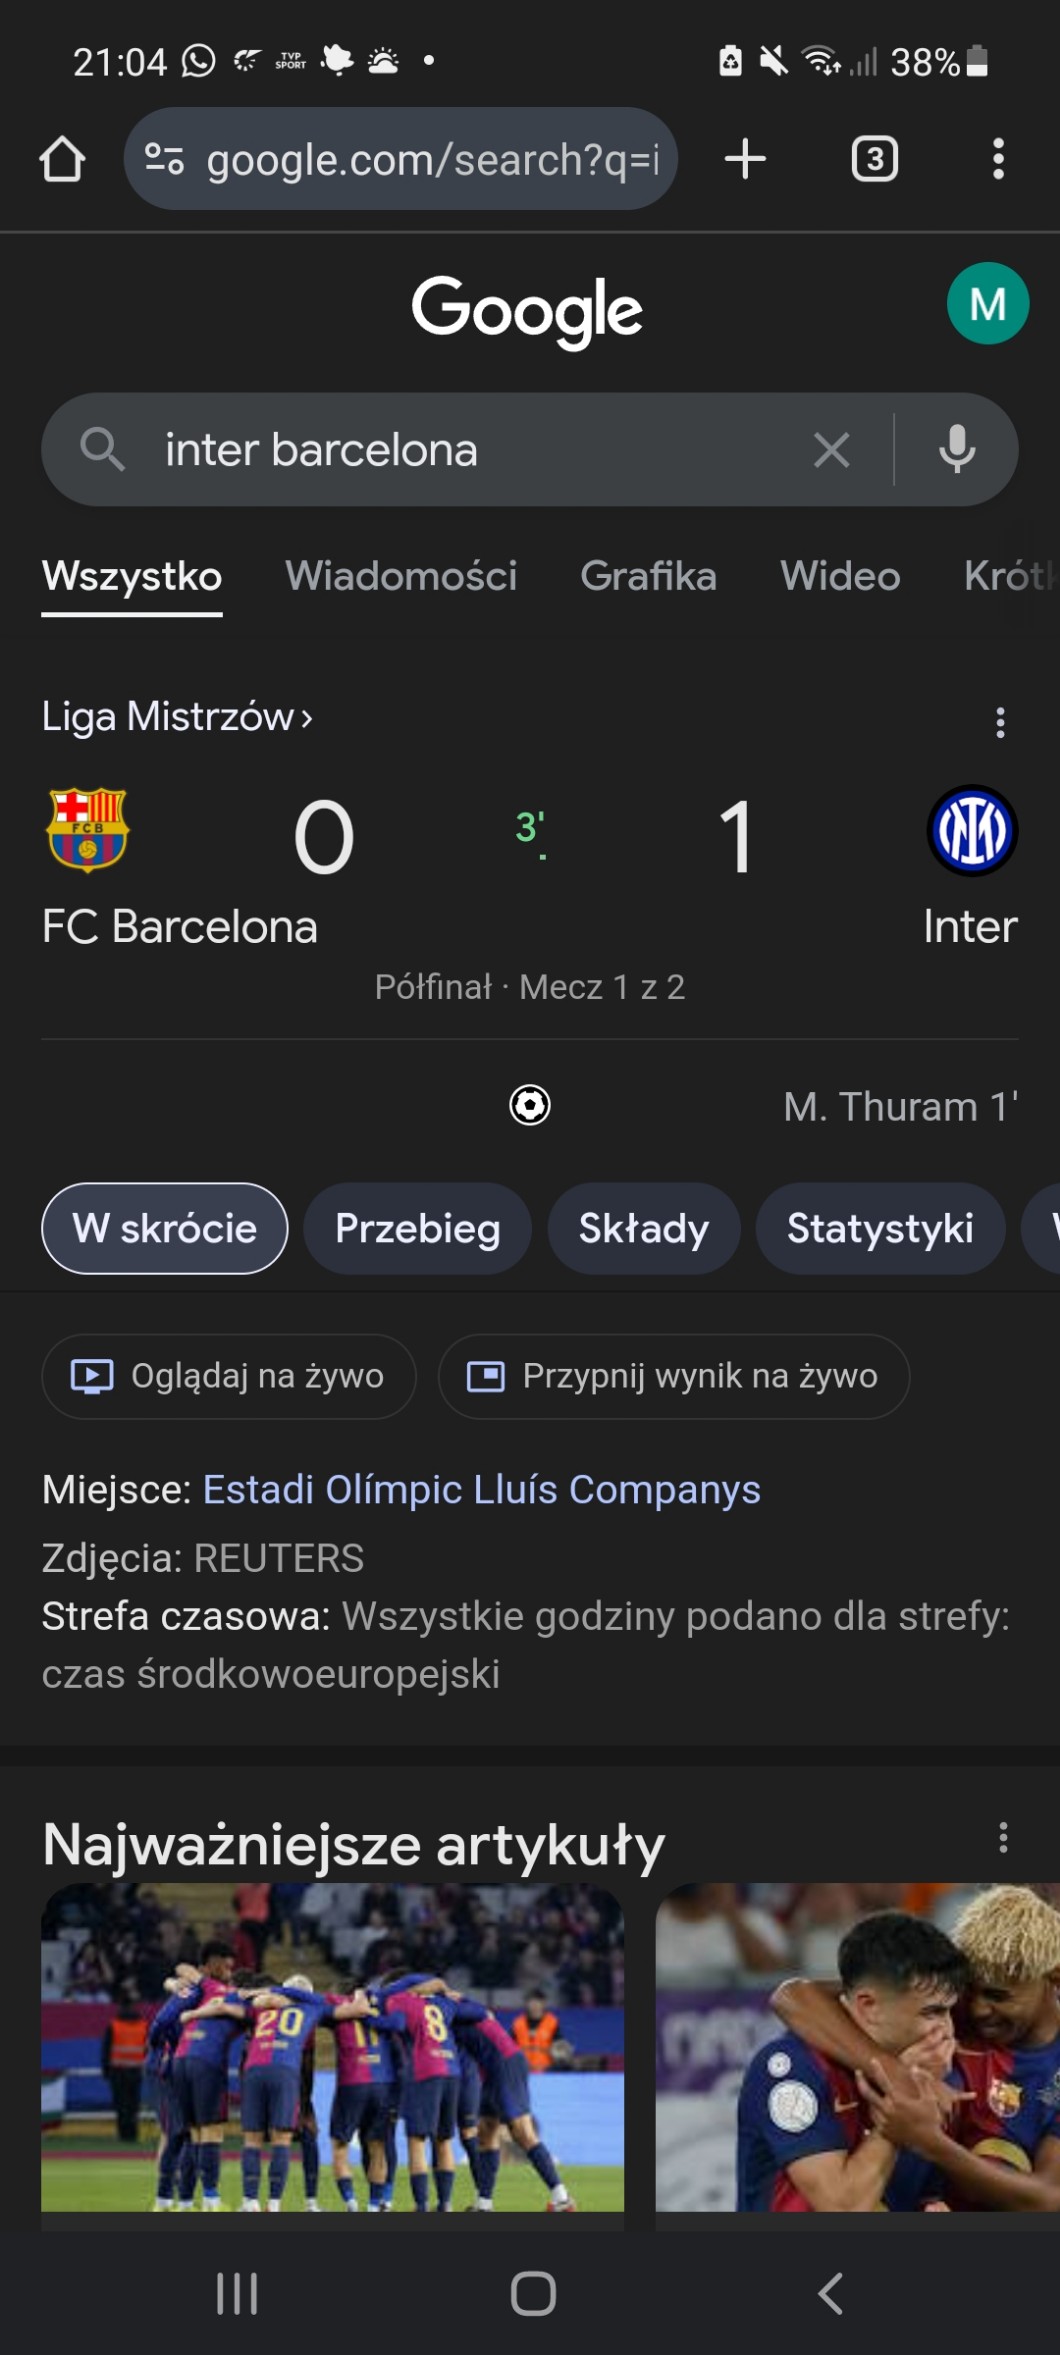Select the Statystyki chip

coord(880,1228)
